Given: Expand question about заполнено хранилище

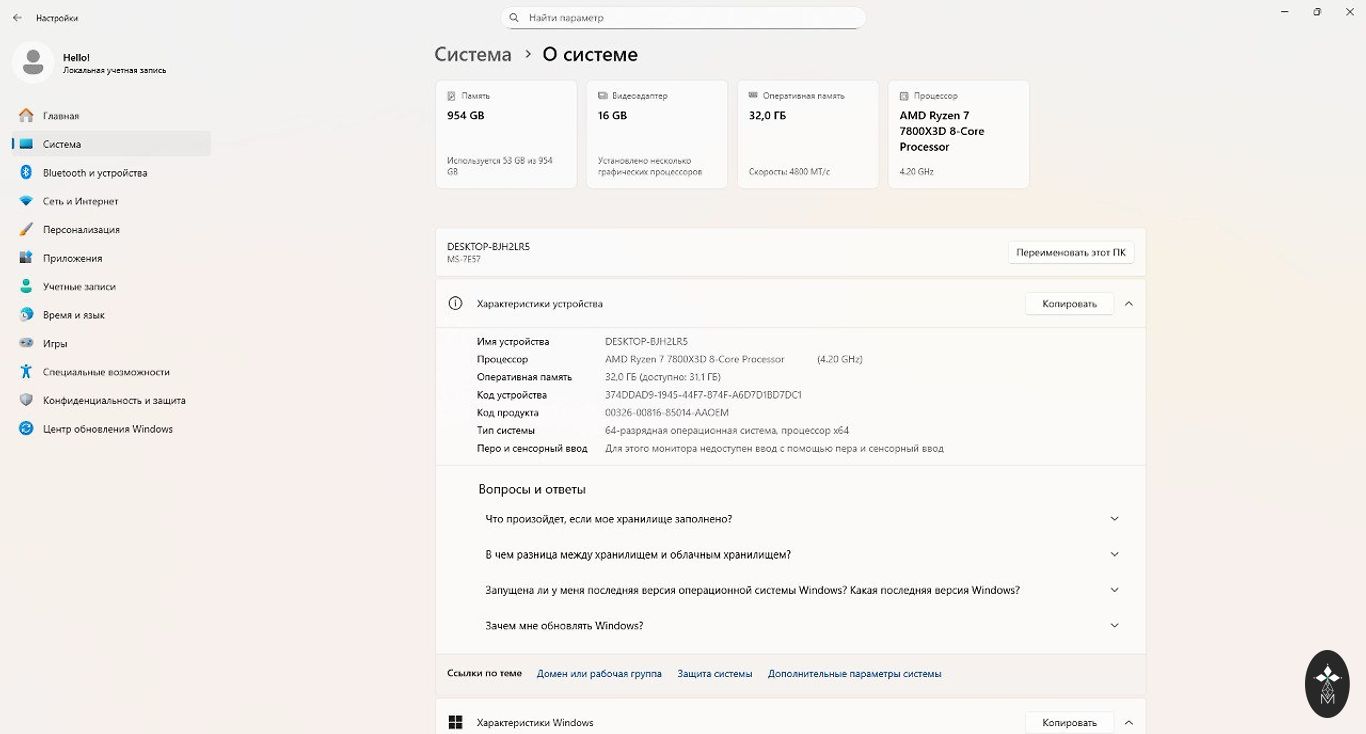Looking at the screenshot, I should [x=1114, y=519].
